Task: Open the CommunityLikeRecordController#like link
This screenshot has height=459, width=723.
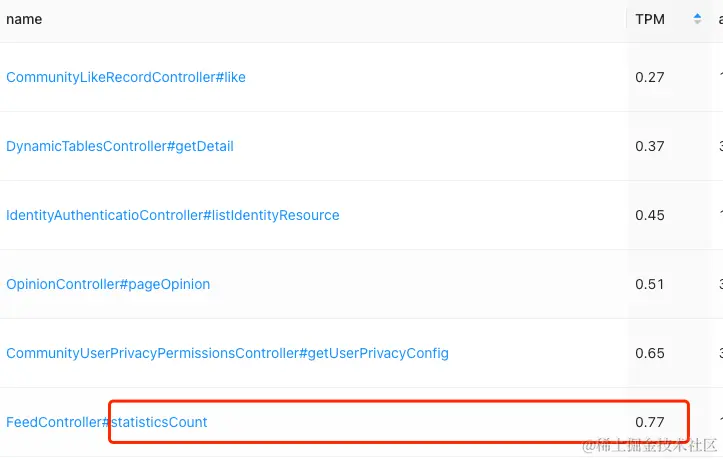Action: pos(126,77)
